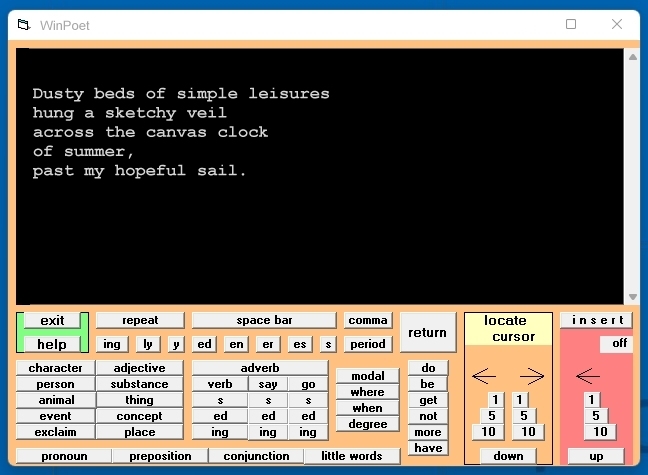This screenshot has width=648, height=475.
Task: Click the right arrow in locate cursor panel
Action: point(532,377)
